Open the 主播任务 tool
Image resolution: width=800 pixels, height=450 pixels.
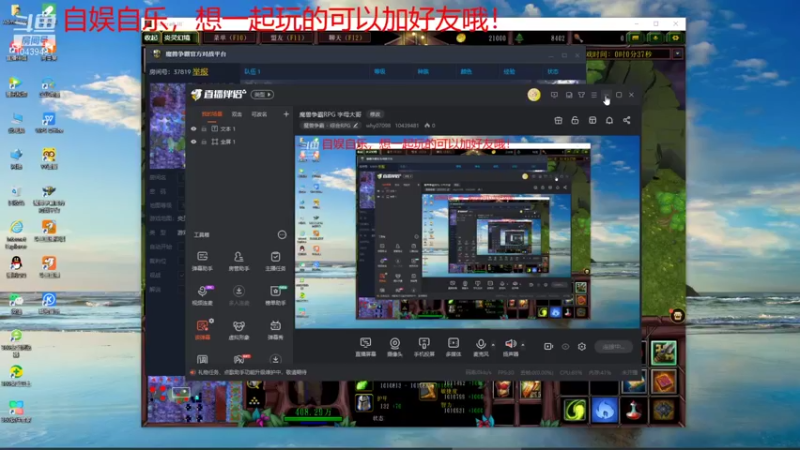(x=275, y=261)
